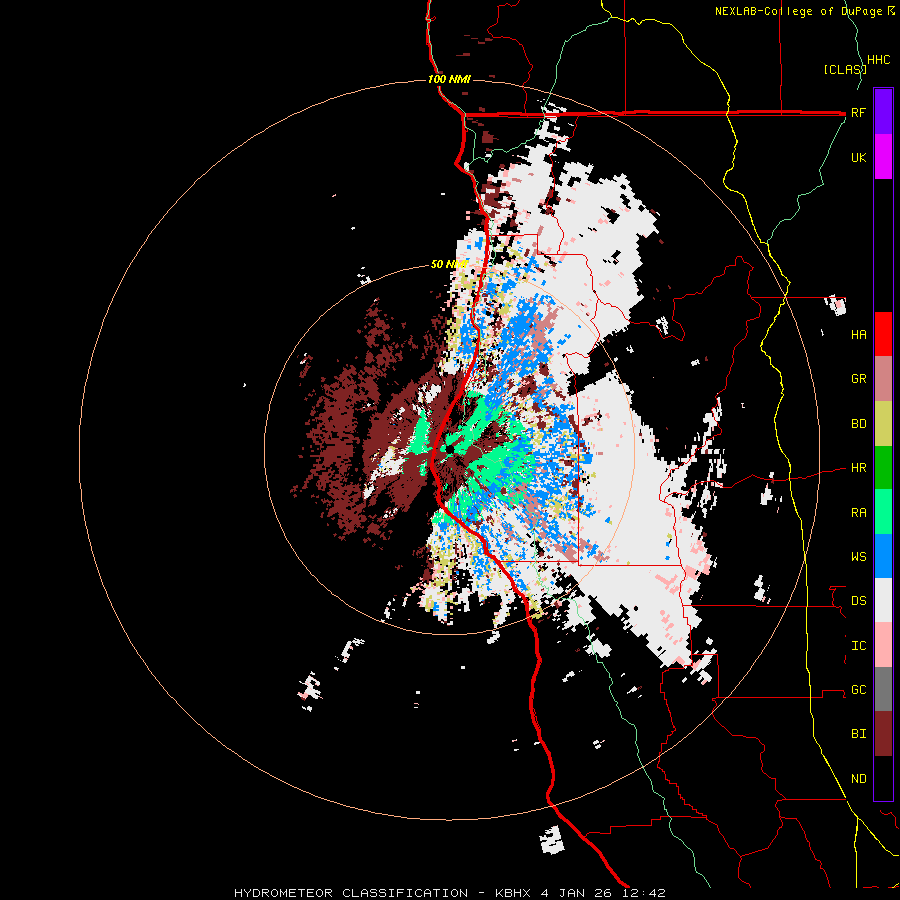This screenshot has width=900, height=900.
Task: Click the BI legend label
Action: 858,734
